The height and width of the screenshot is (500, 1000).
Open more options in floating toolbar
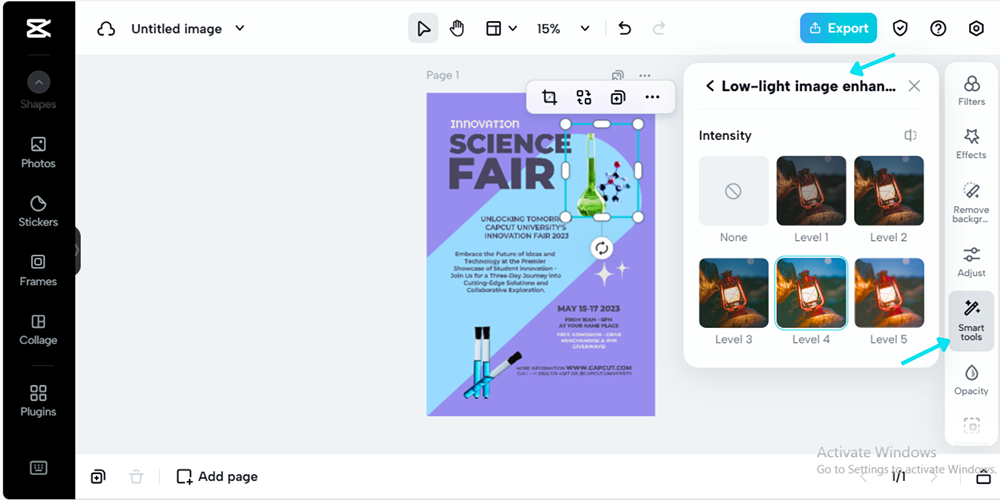click(x=652, y=97)
